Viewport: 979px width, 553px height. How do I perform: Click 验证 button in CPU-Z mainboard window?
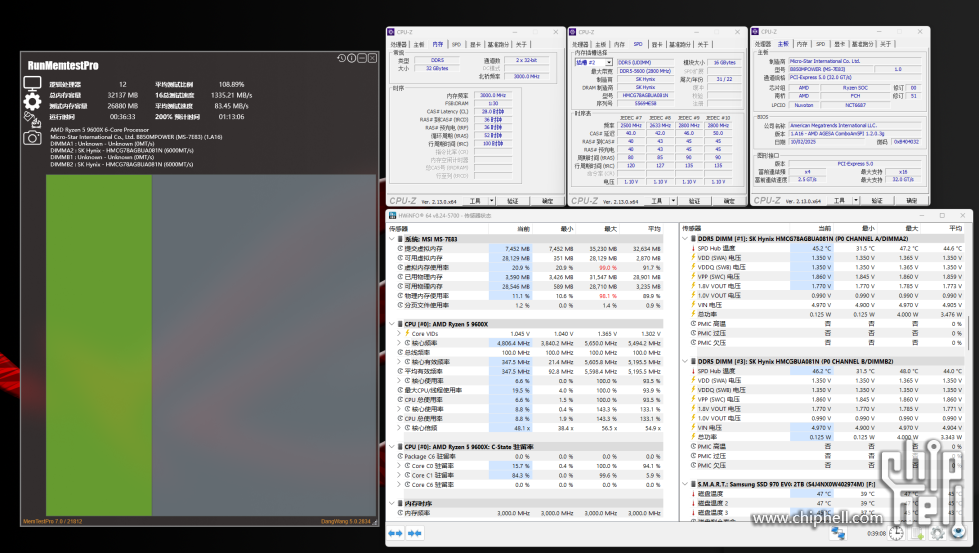877,200
